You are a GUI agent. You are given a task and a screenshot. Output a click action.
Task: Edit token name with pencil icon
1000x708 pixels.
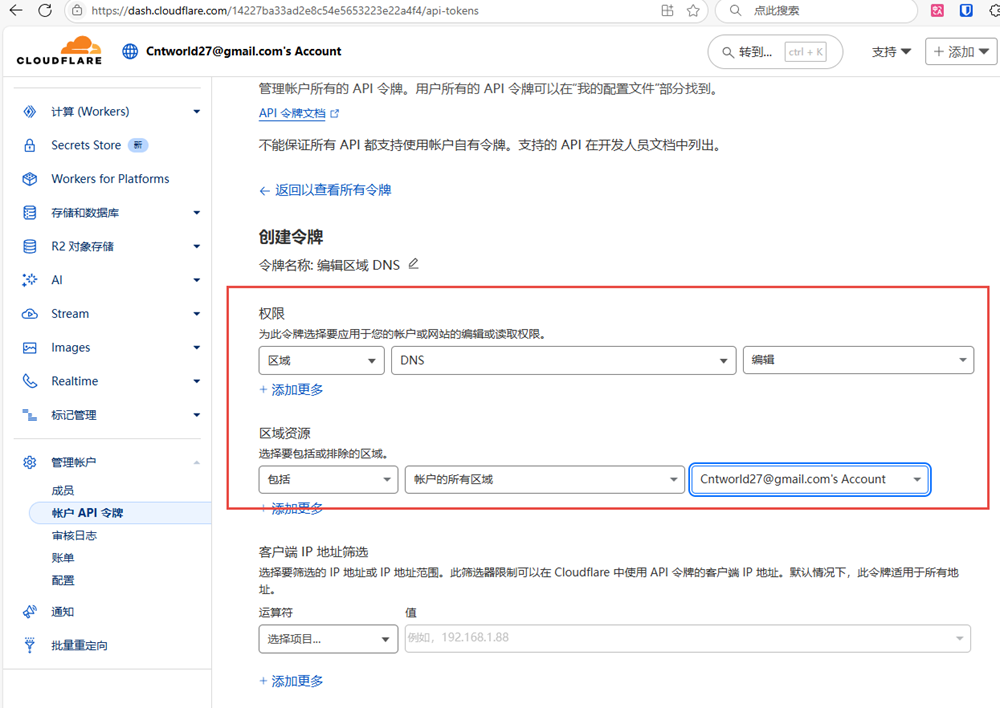point(413,263)
